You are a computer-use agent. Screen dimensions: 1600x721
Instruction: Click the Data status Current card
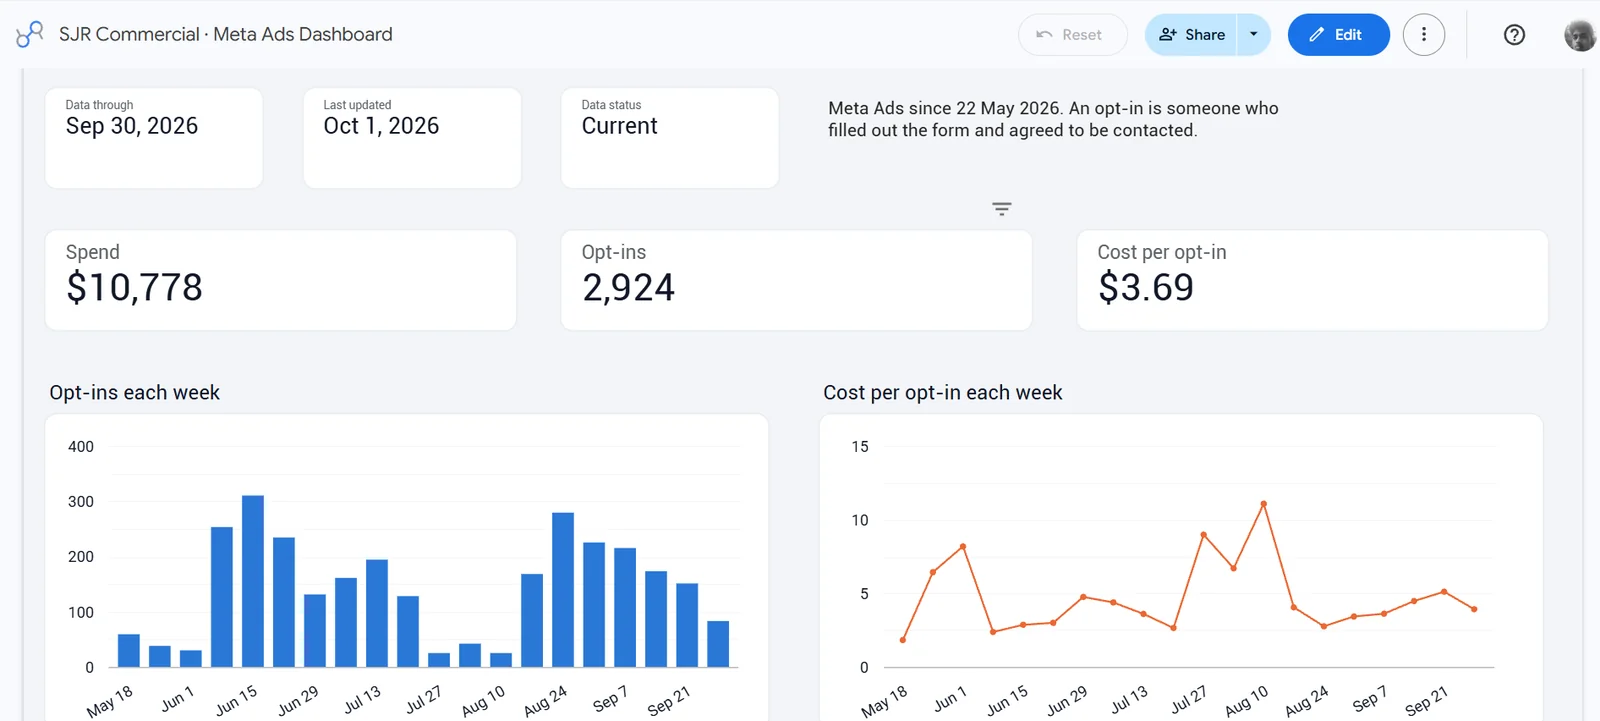click(x=670, y=138)
